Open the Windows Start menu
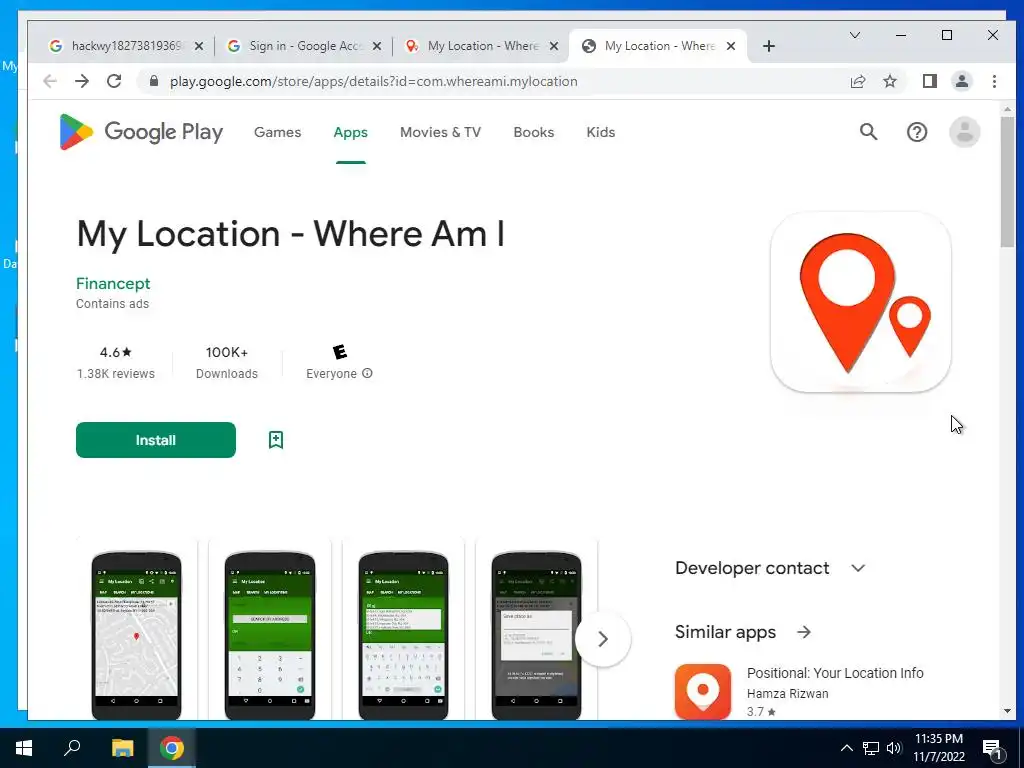Screen dimensions: 1024x768 click(x=24, y=748)
